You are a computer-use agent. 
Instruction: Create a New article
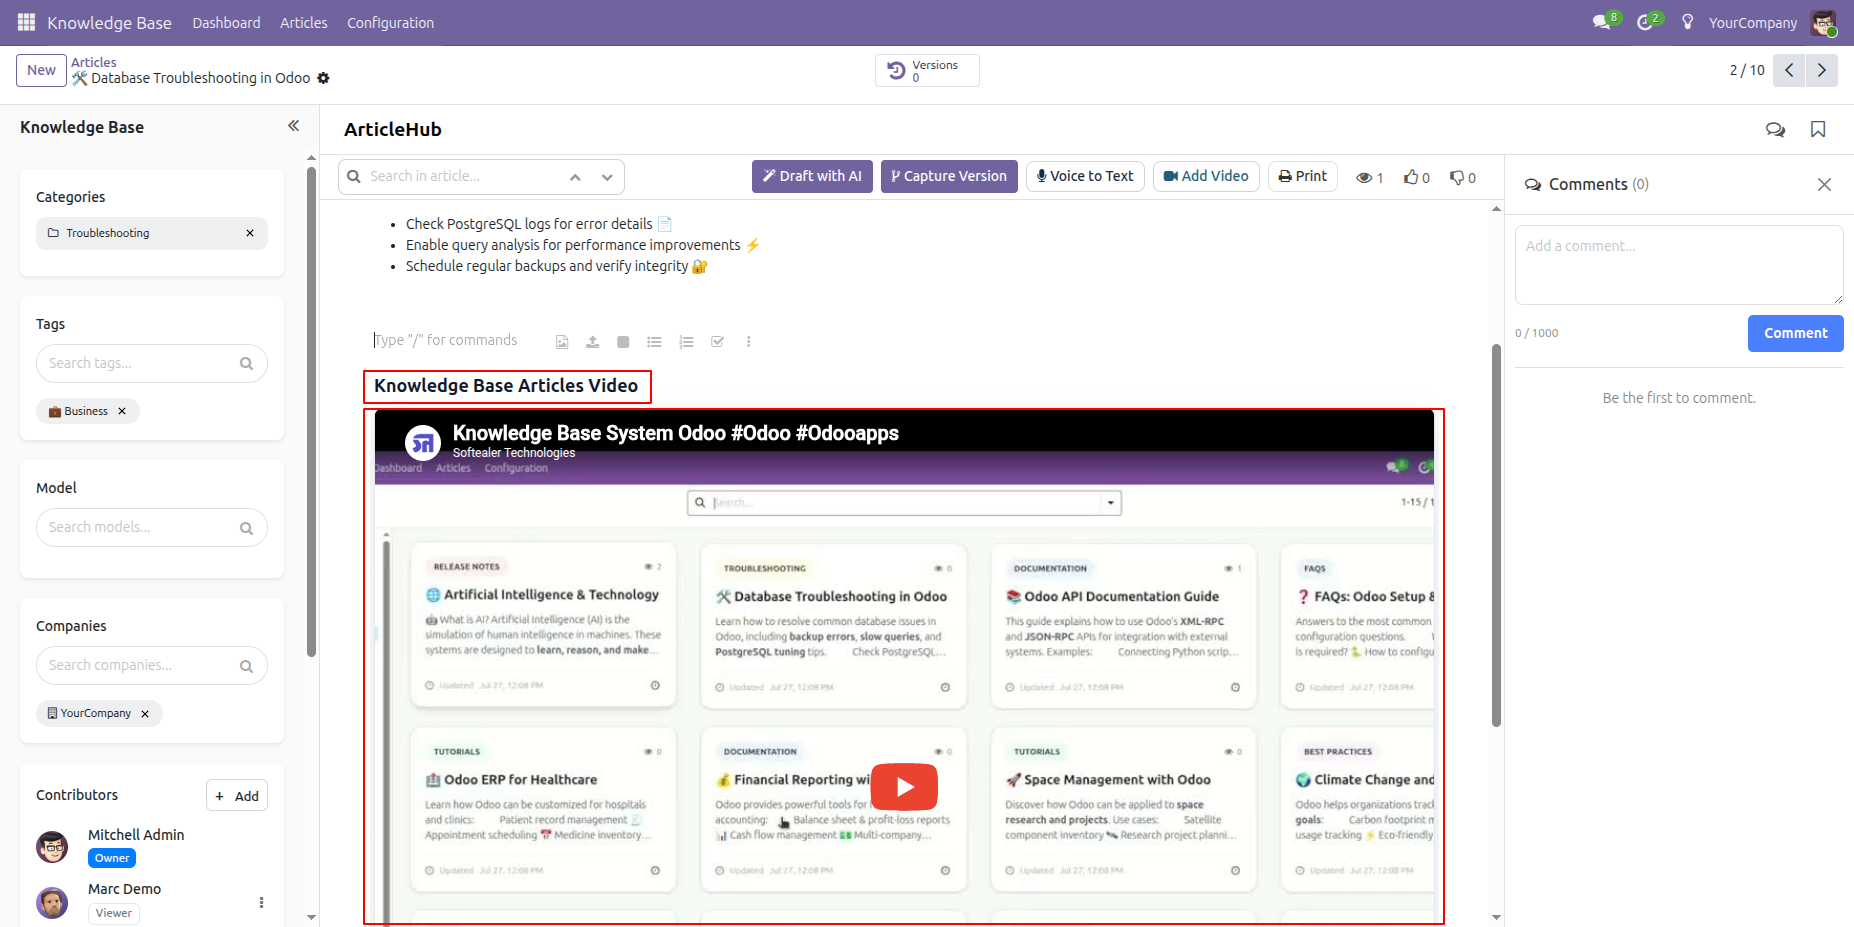(41, 70)
